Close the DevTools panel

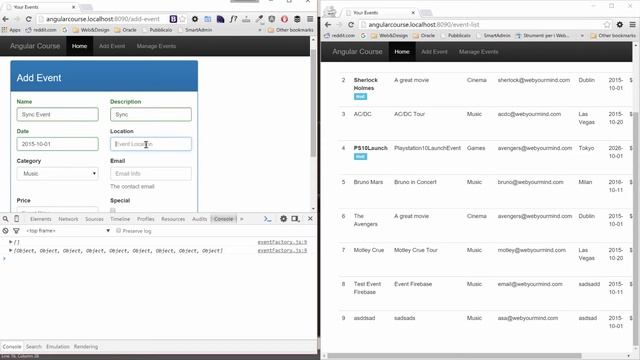tap(310, 219)
